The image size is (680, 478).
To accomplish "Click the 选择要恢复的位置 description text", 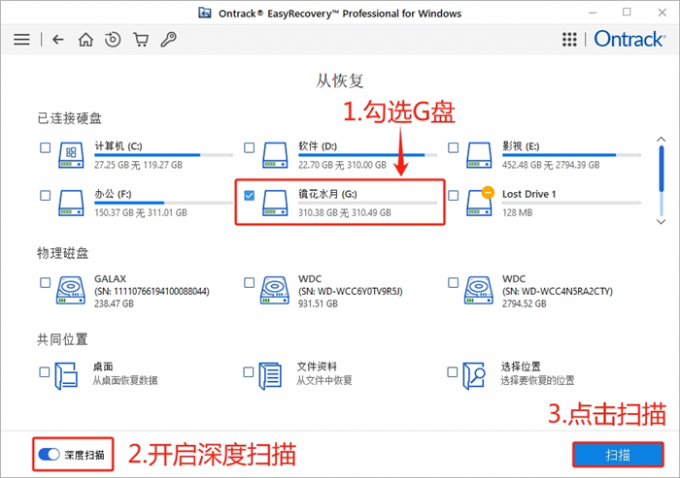I will pyautogui.click(x=537, y=380).
